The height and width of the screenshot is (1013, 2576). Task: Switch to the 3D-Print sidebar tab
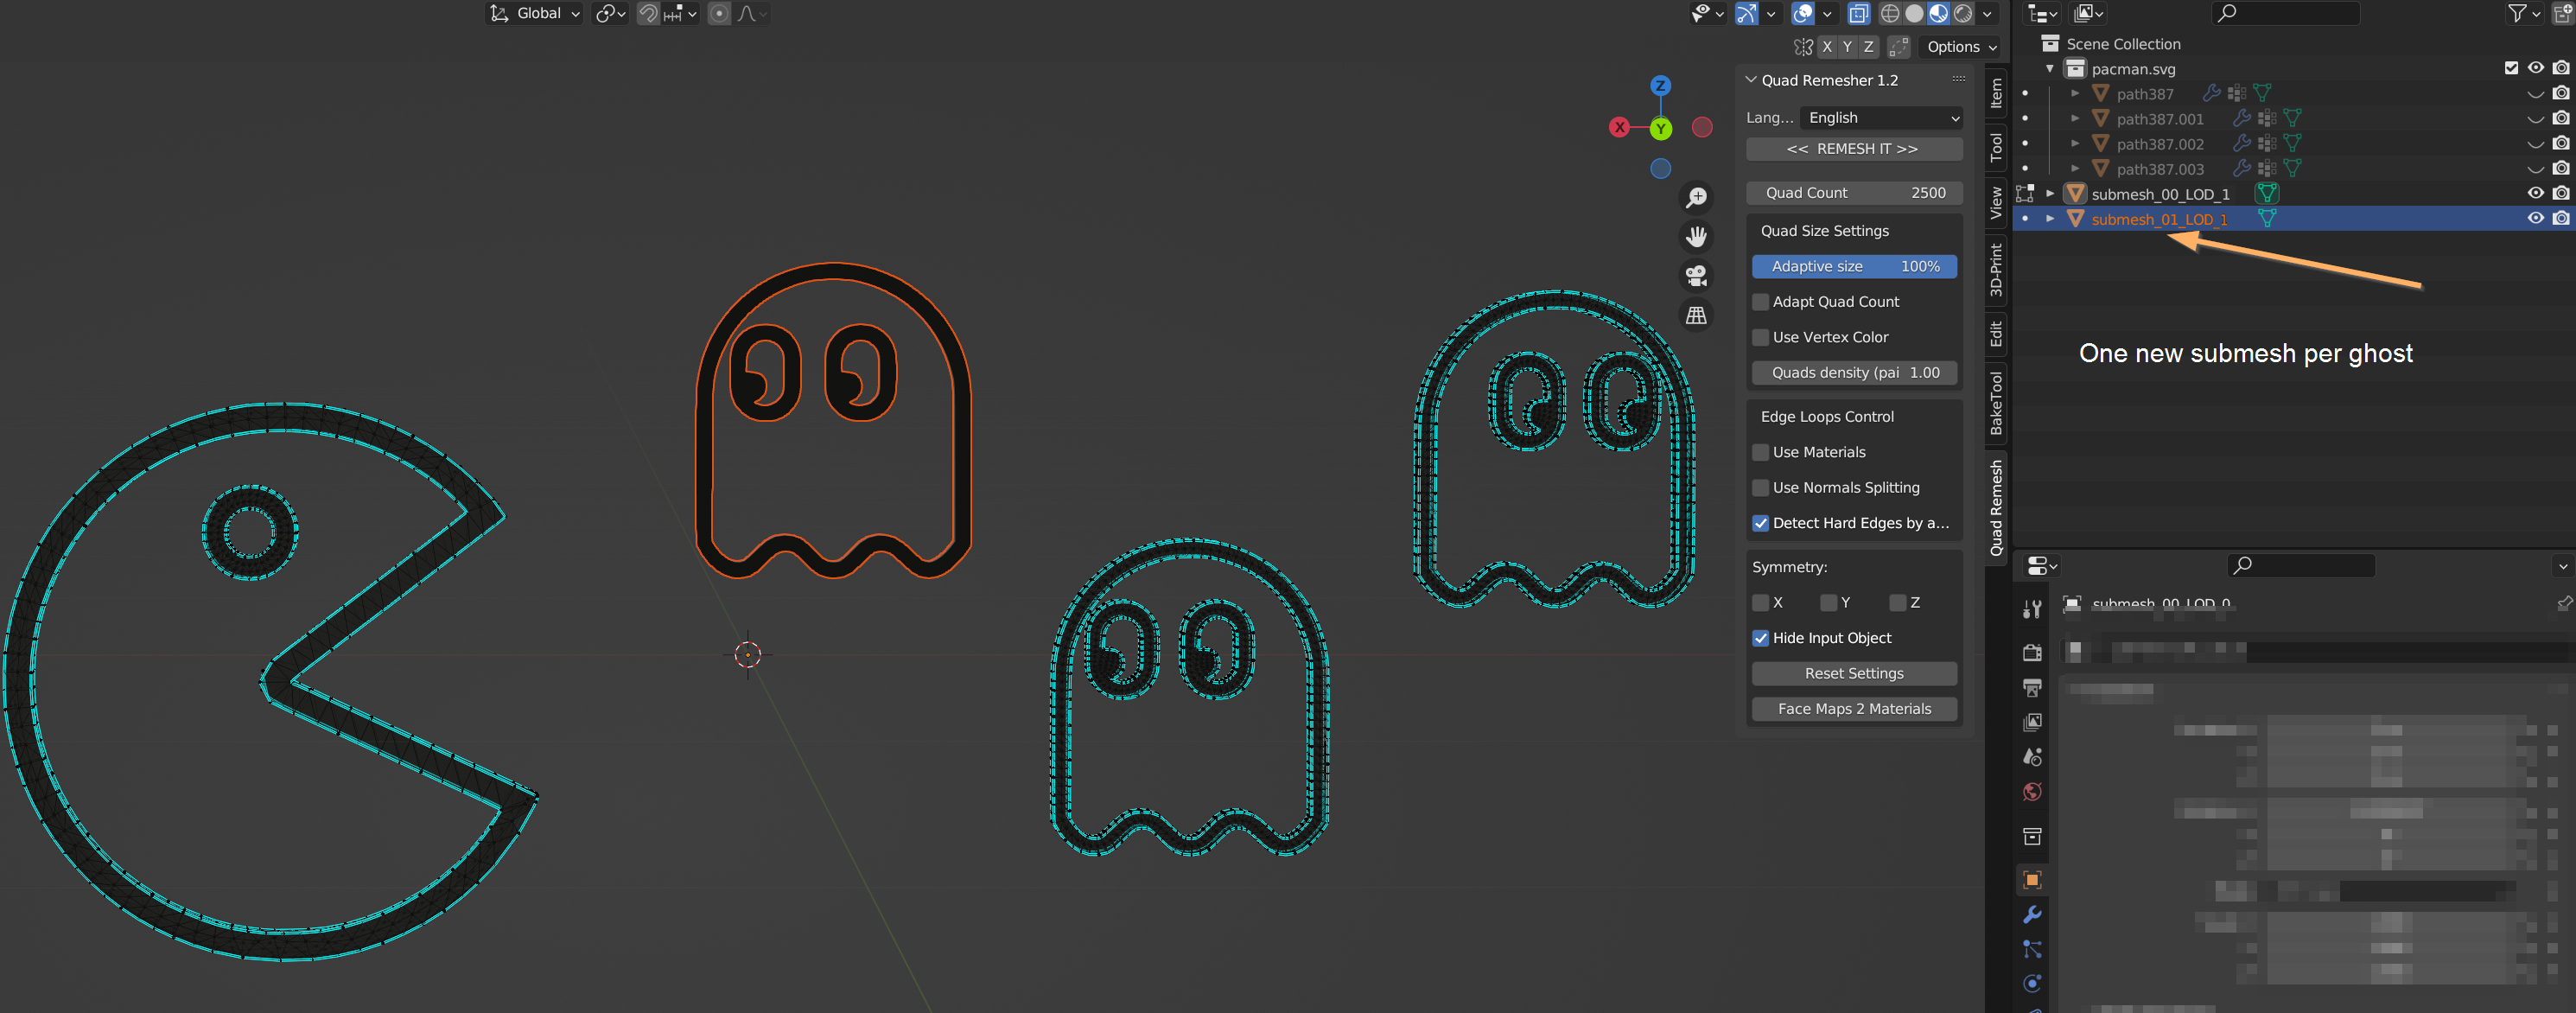tap(1996, 270)
